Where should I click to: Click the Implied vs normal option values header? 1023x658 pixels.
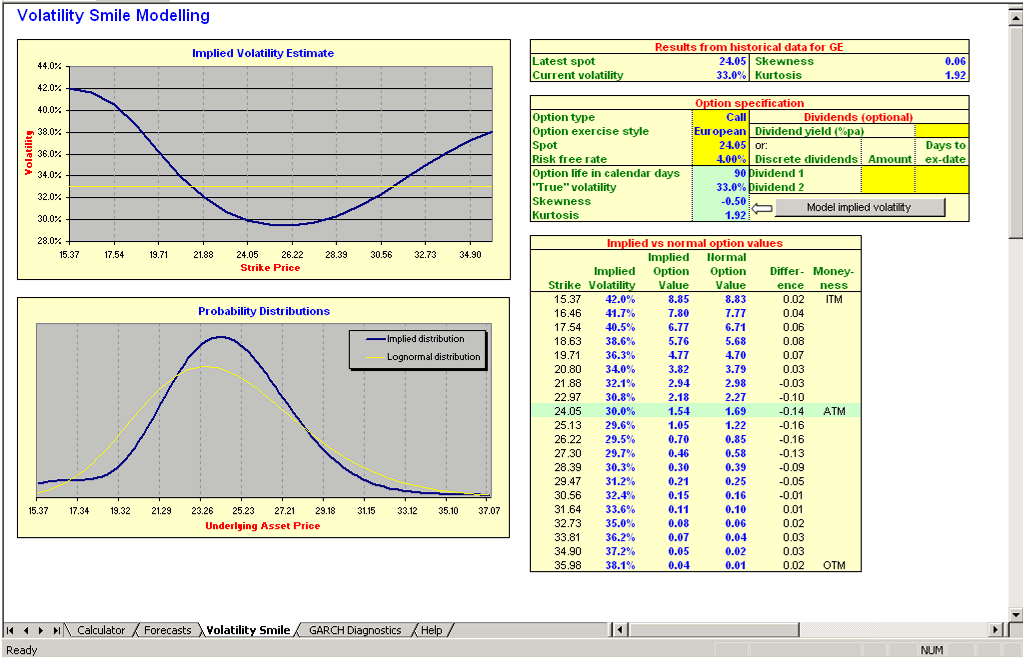(695, 243)
